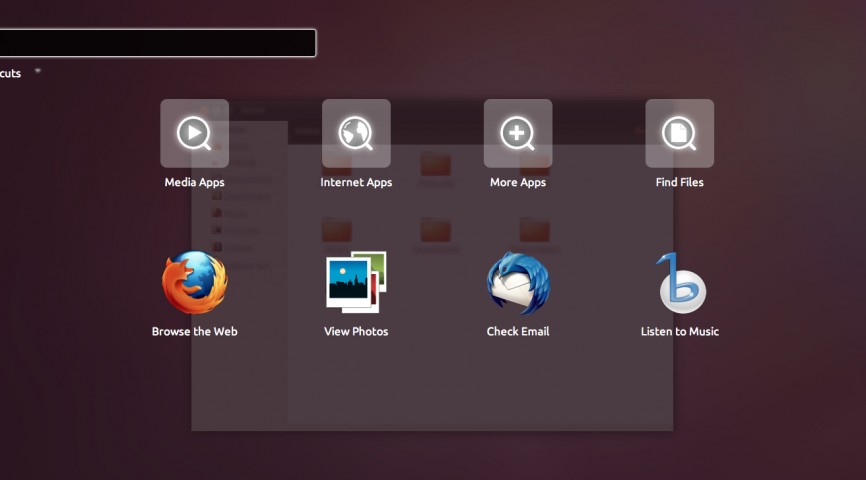This screenshot has height=480, width=866.
Task: Click the "Internet Apps" text label
Action: click(x=356, y=183)
